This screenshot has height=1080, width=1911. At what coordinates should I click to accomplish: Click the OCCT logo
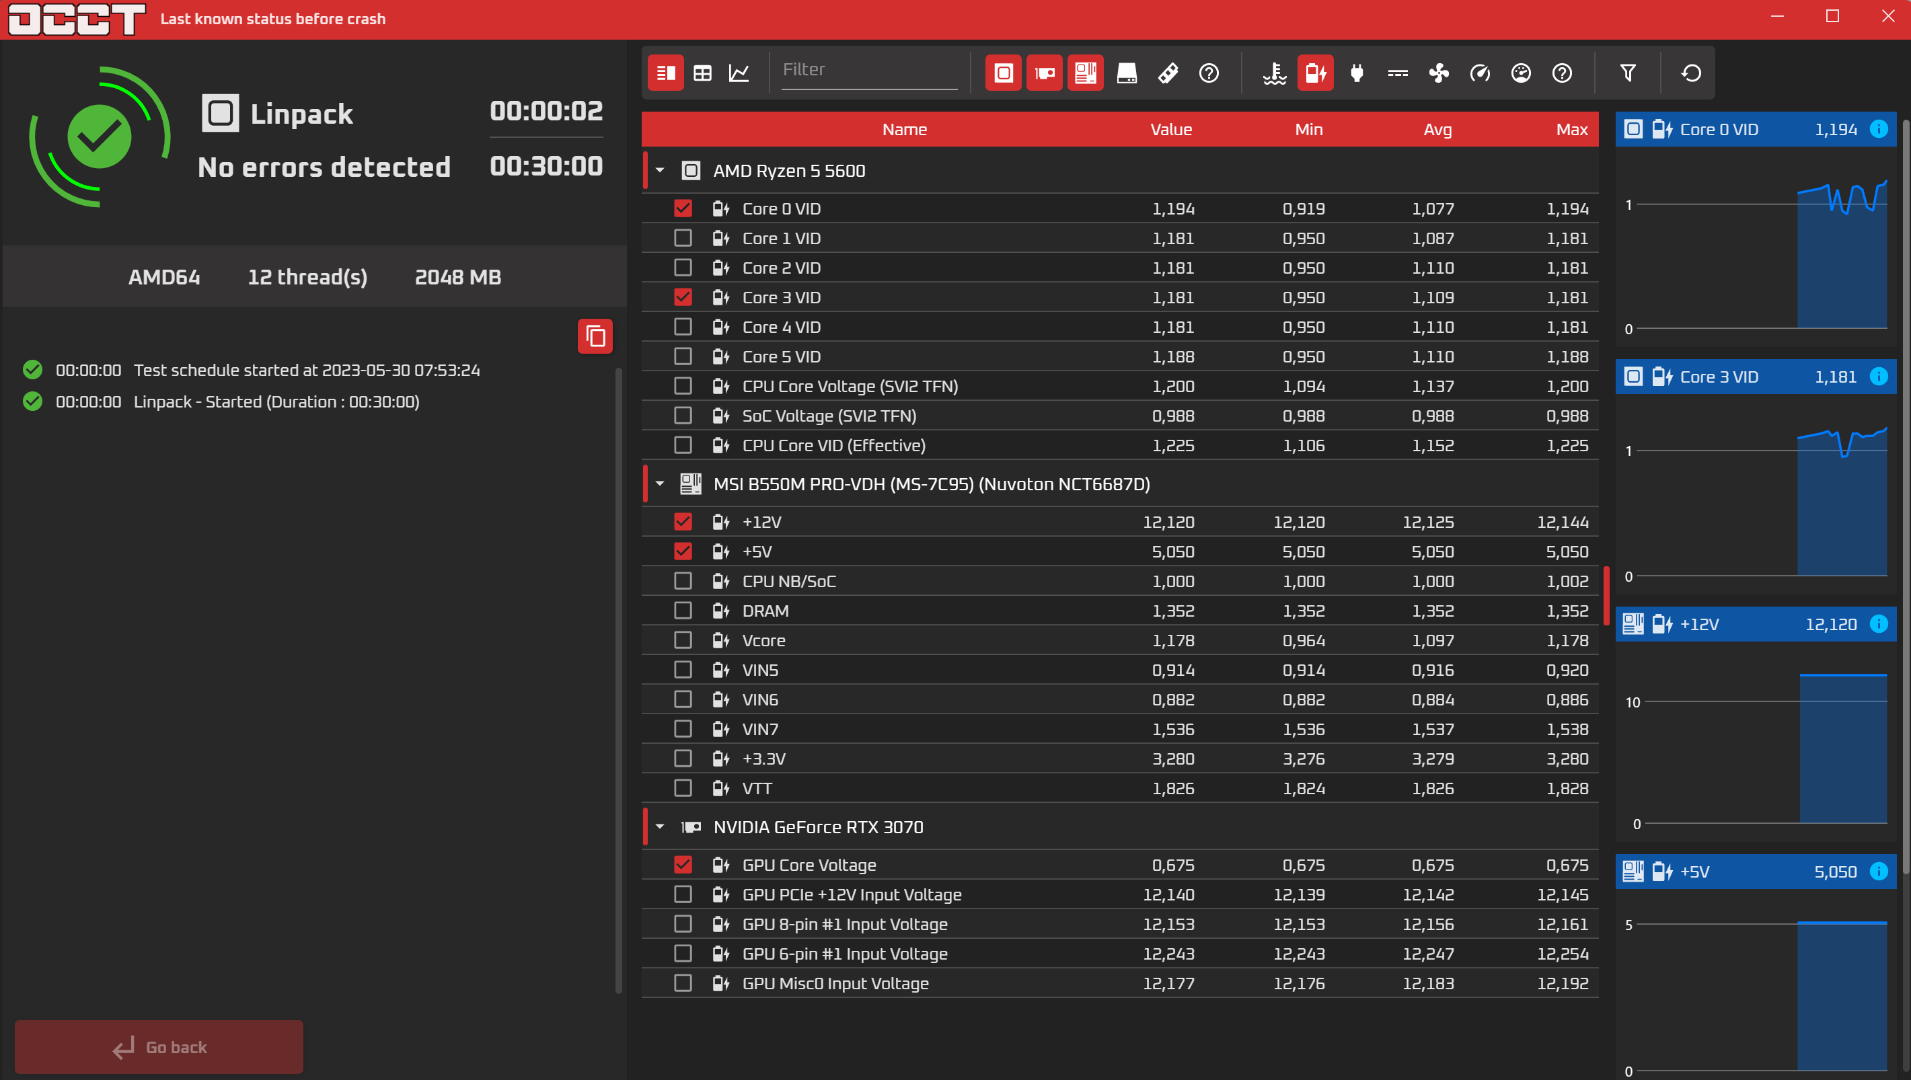pos(76,19)
